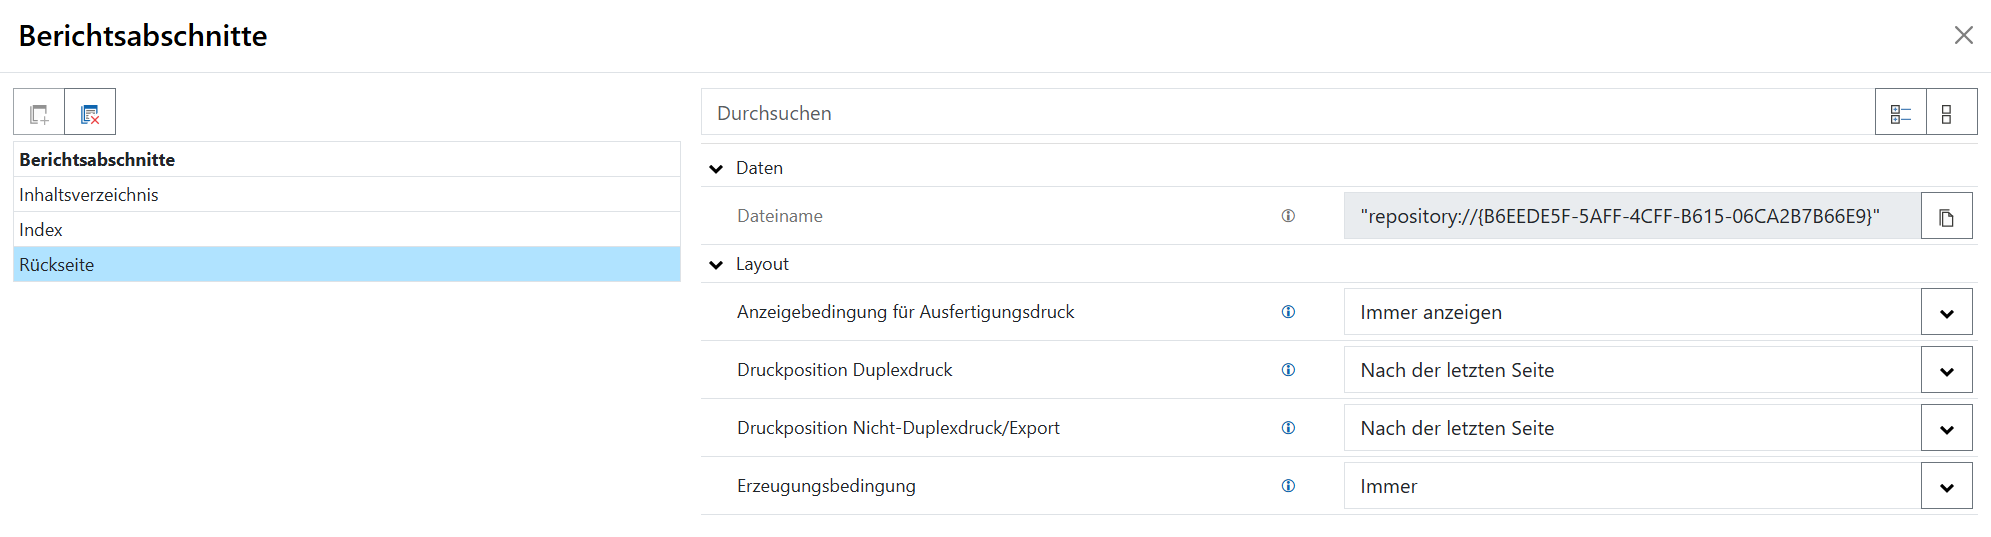The width and height of the screenshot is (1991, 537).
Task: Click the delete report section icon
Action: click(x=90, y=113)
